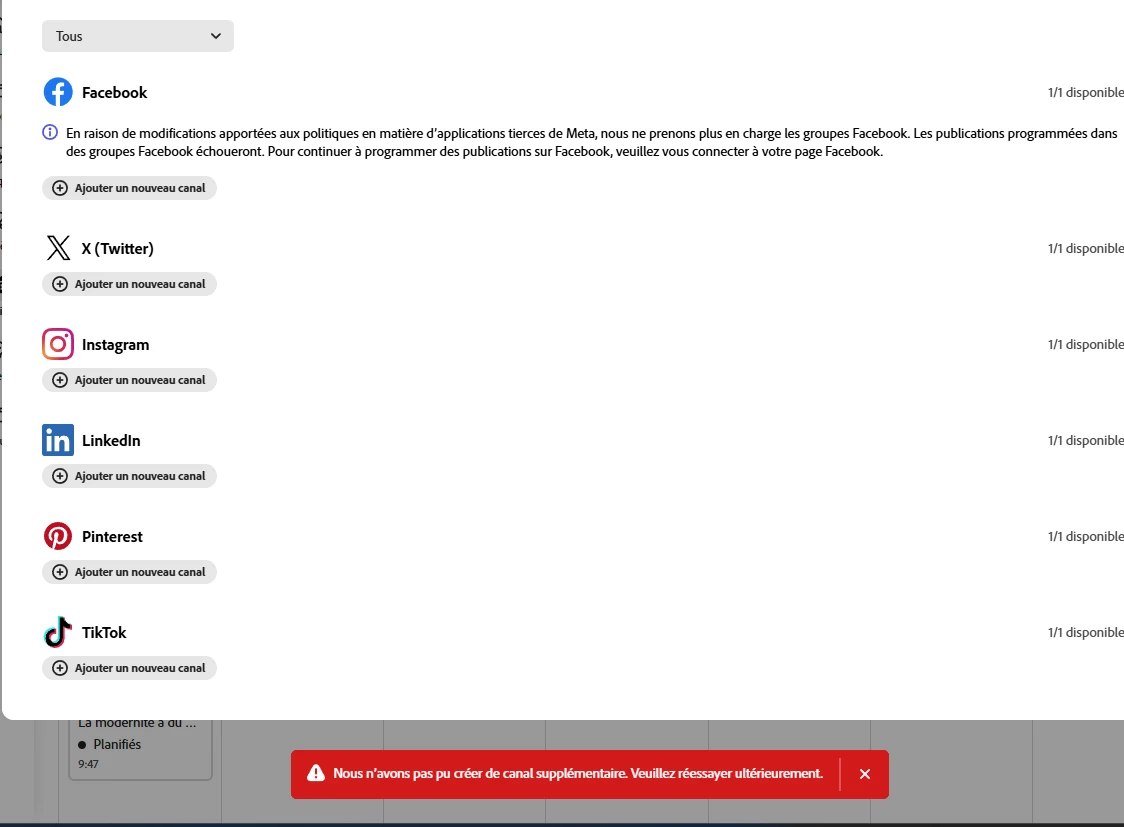Click the X (Twitter) logo icon
This screenshot has height=827, width=1124.
[x=58, y=248]
